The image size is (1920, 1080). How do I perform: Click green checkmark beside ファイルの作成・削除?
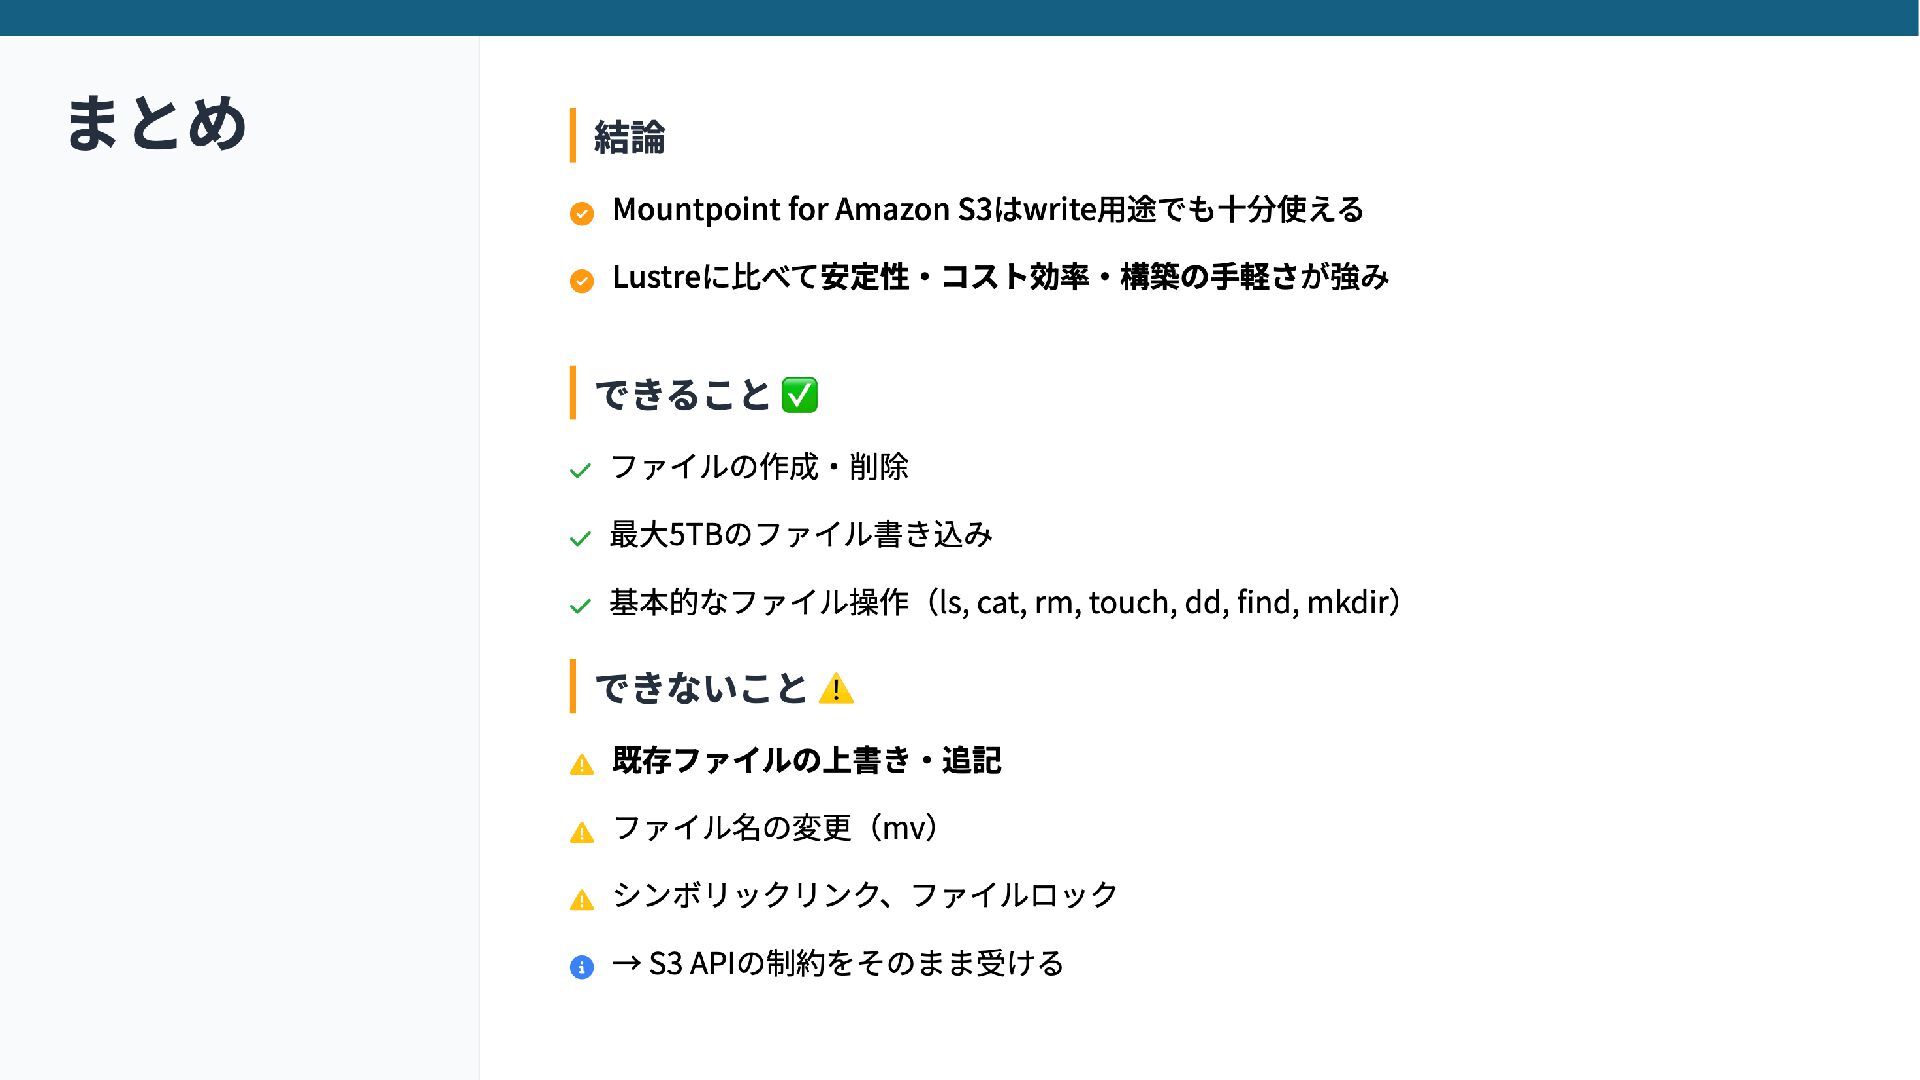tap(580, 471)
